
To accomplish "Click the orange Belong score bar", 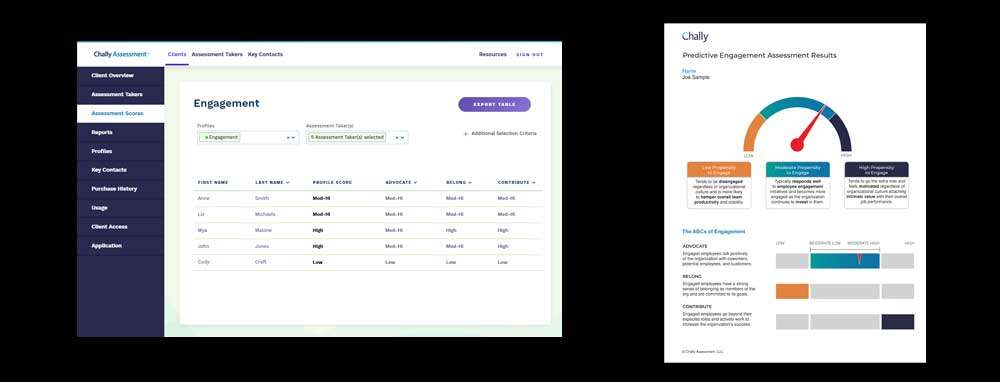I will tap(792, 291).
